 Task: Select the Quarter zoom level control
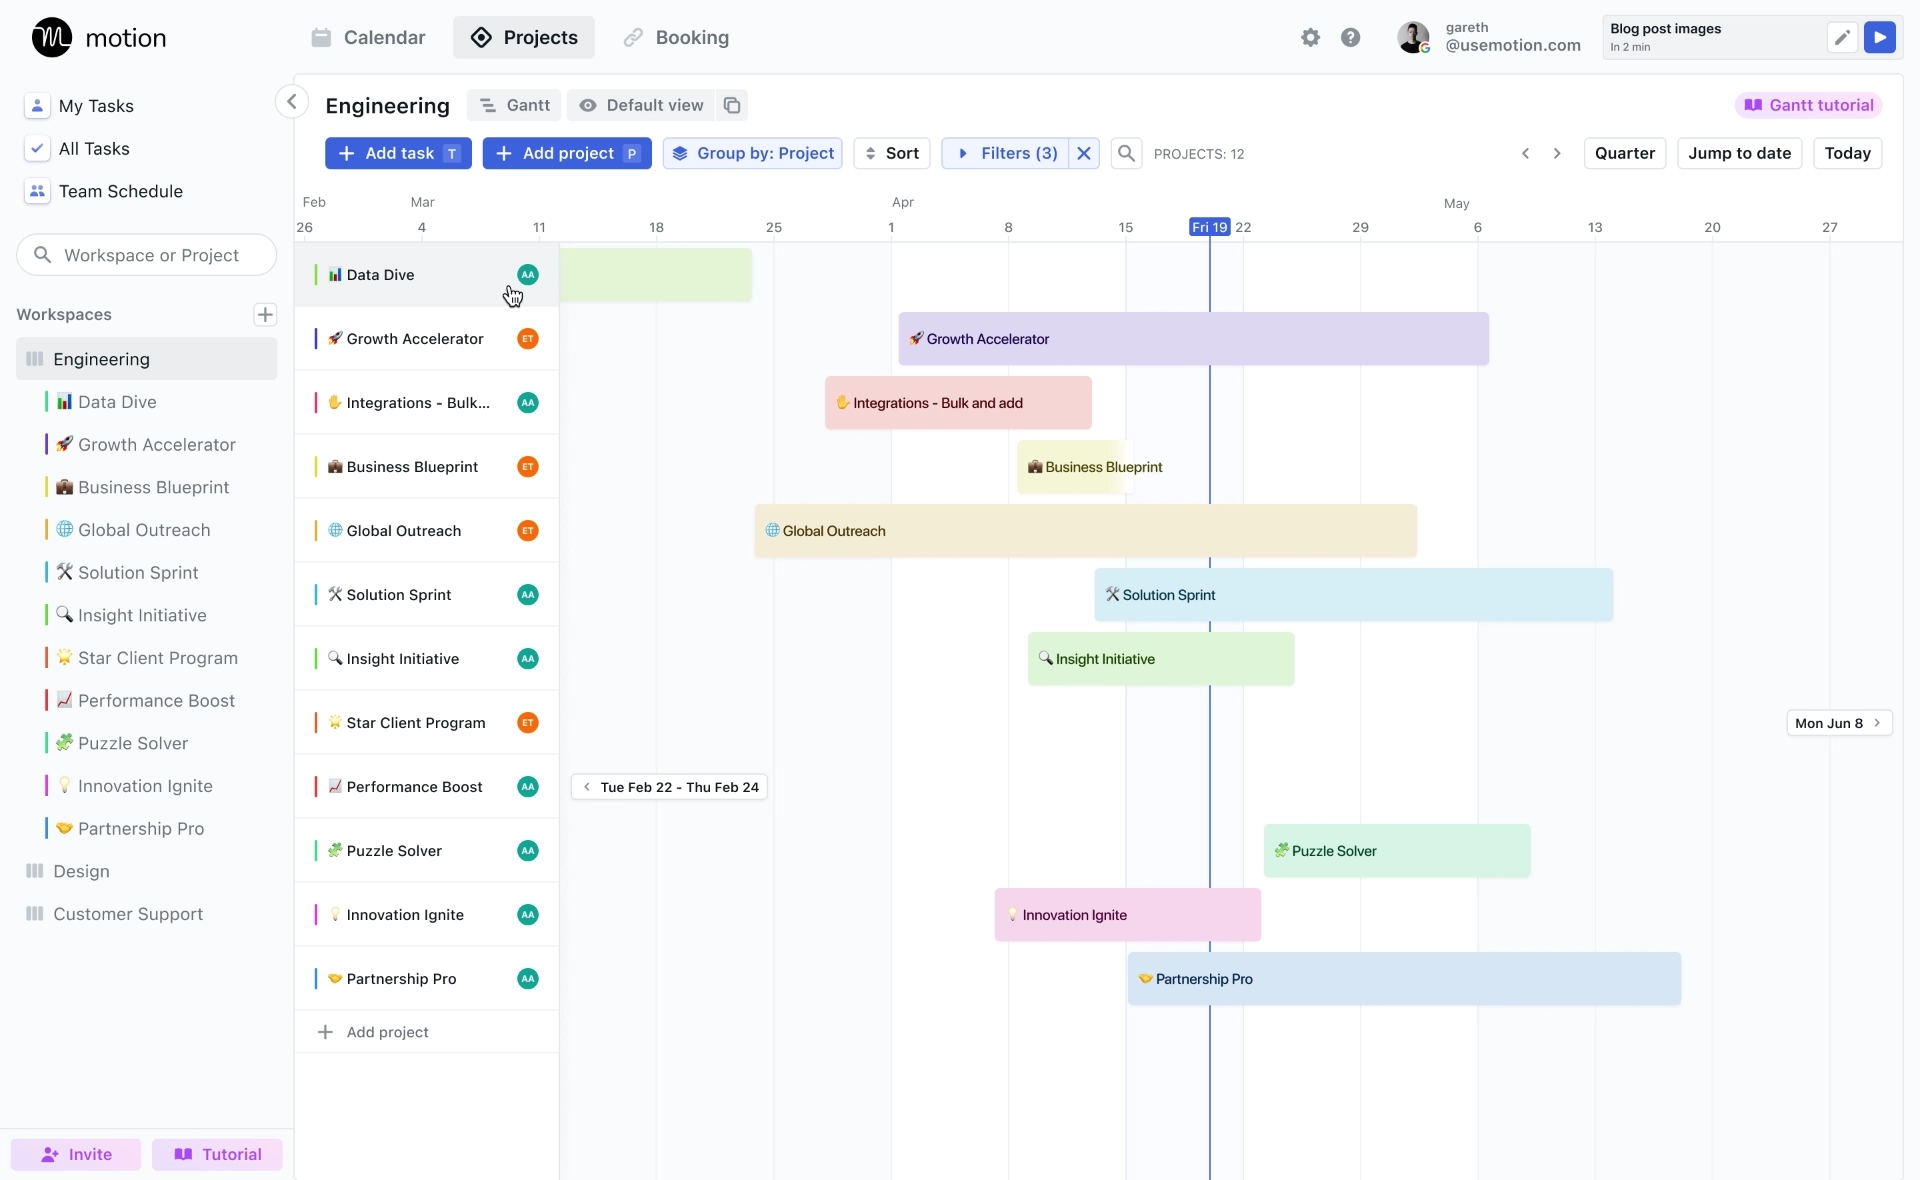[x=1625, y=153]
